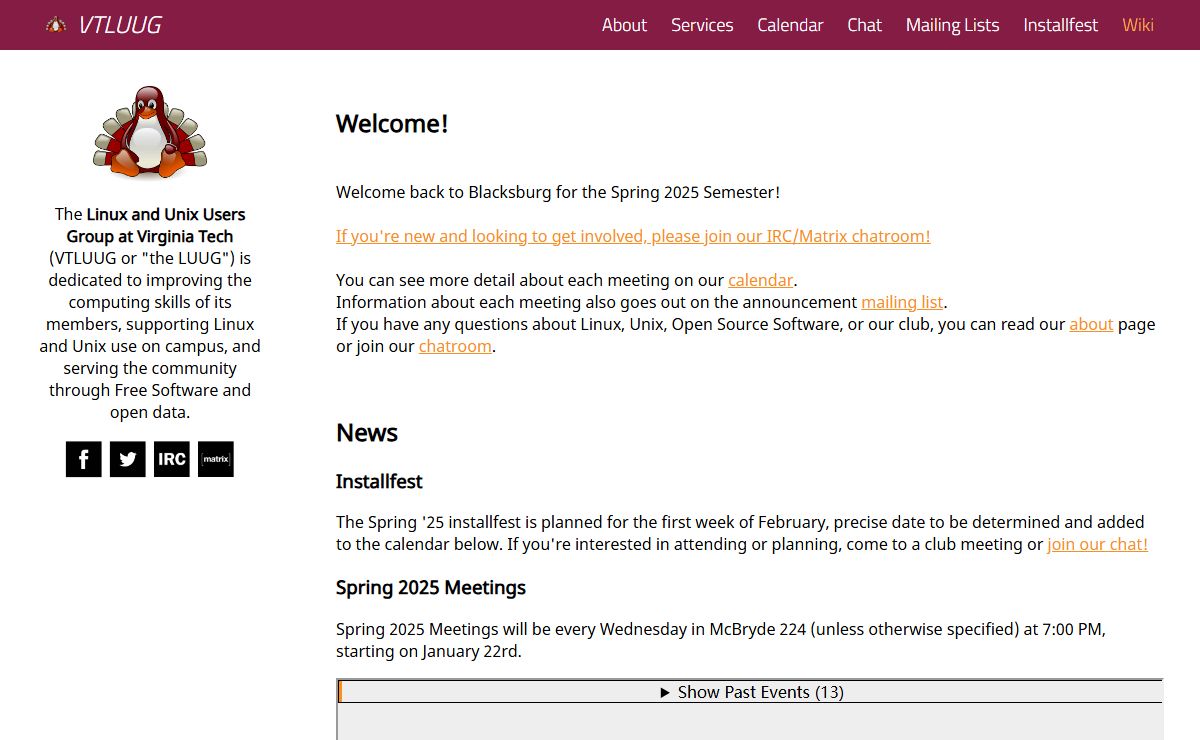Open the Matrix chat icon

tap(216, 459)
